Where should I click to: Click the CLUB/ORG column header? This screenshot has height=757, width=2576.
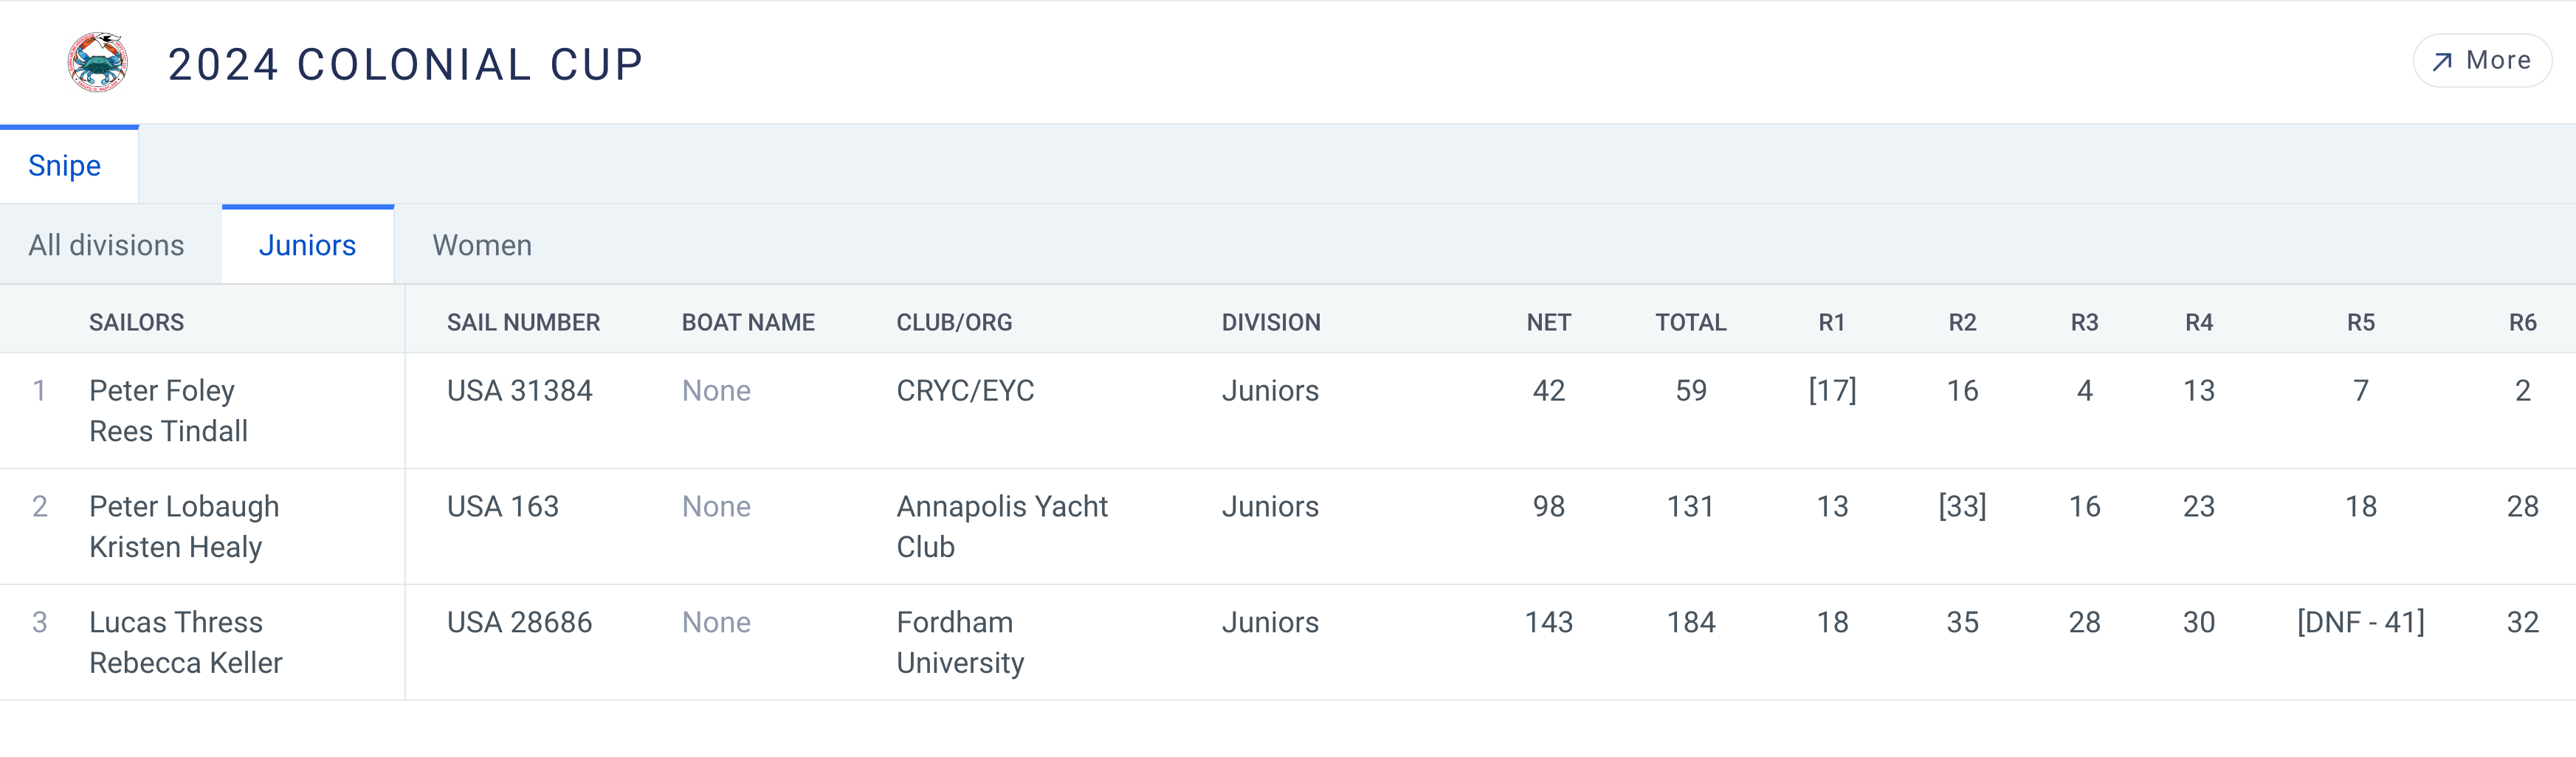click(x=954, y=323)
